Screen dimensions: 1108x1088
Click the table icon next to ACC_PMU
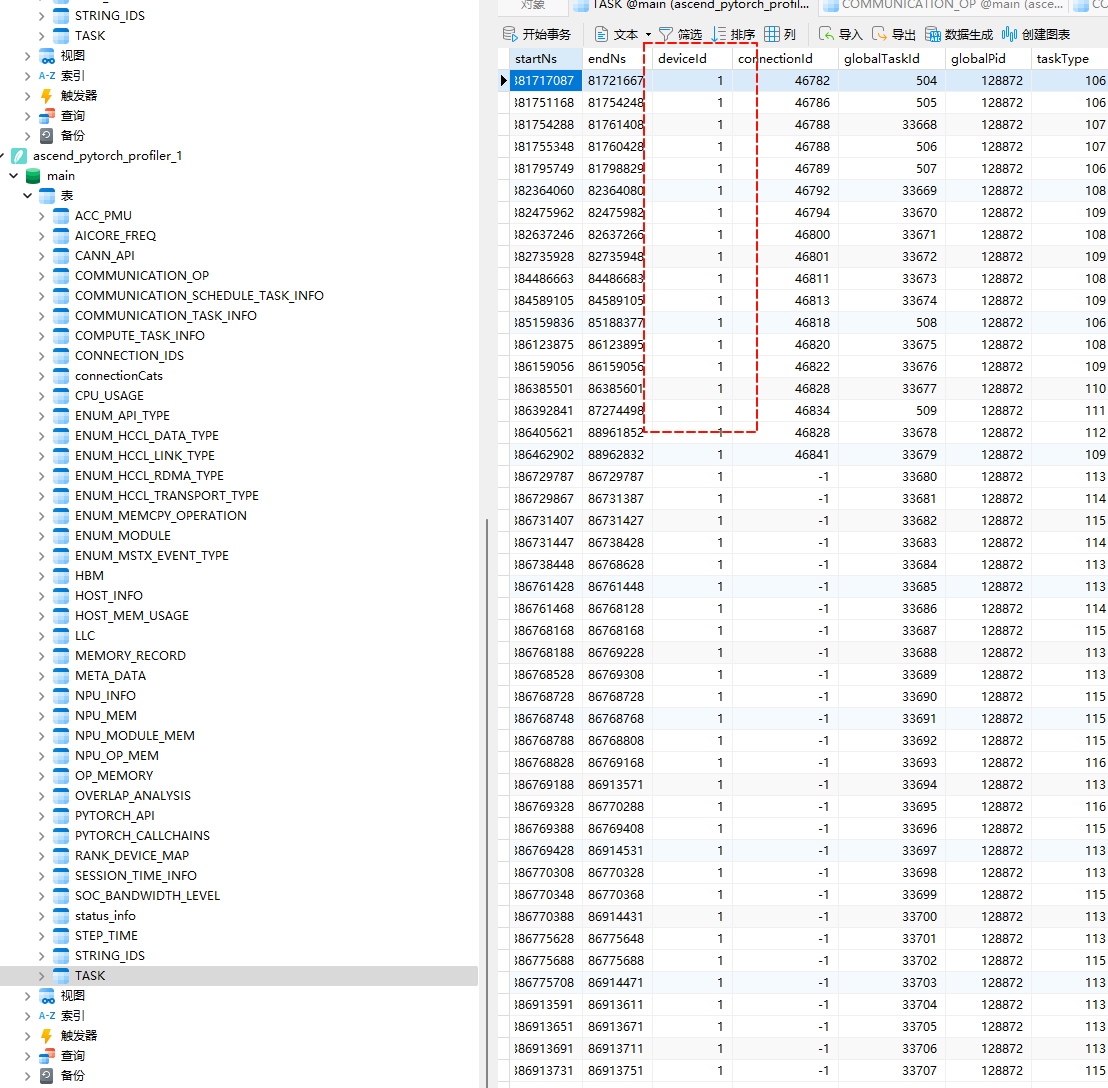pyautogui.click(x=61, y=215)
